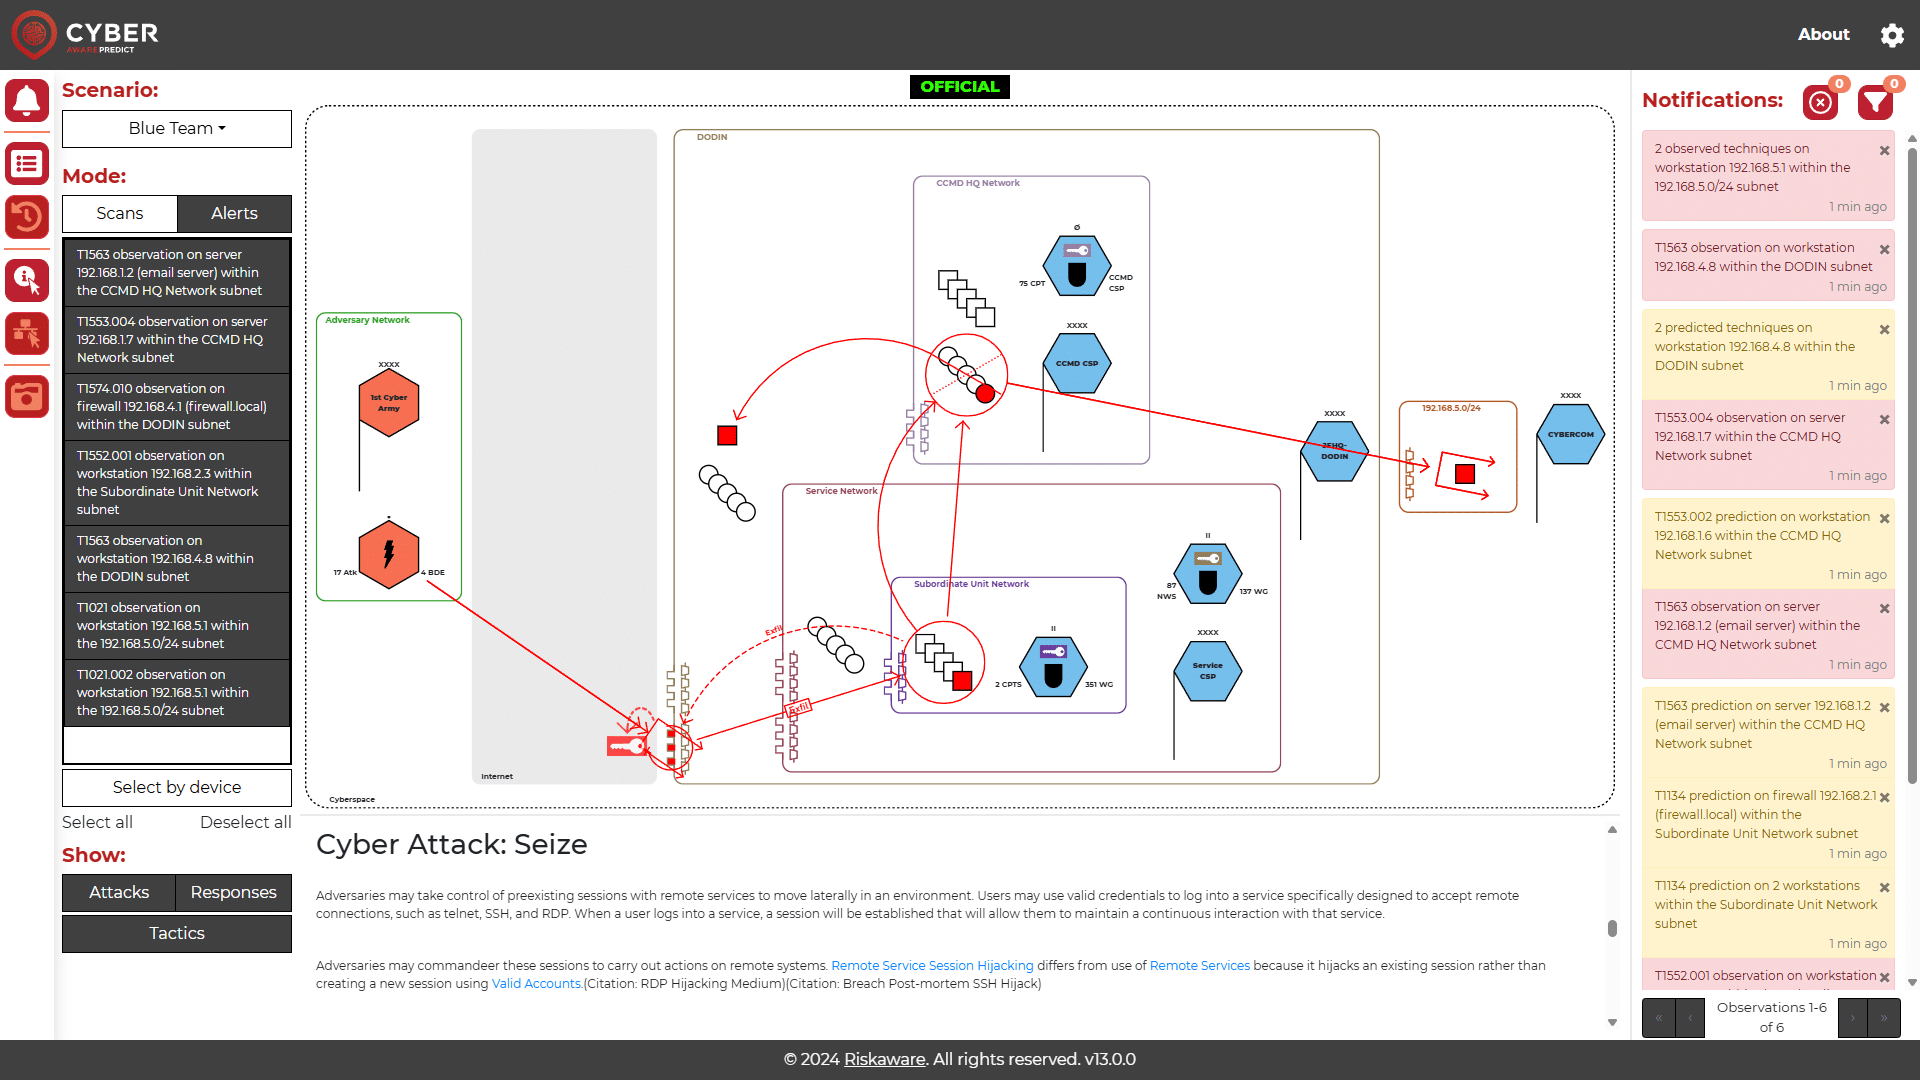Select the Service CSP hexagon node

[1208, 671]
